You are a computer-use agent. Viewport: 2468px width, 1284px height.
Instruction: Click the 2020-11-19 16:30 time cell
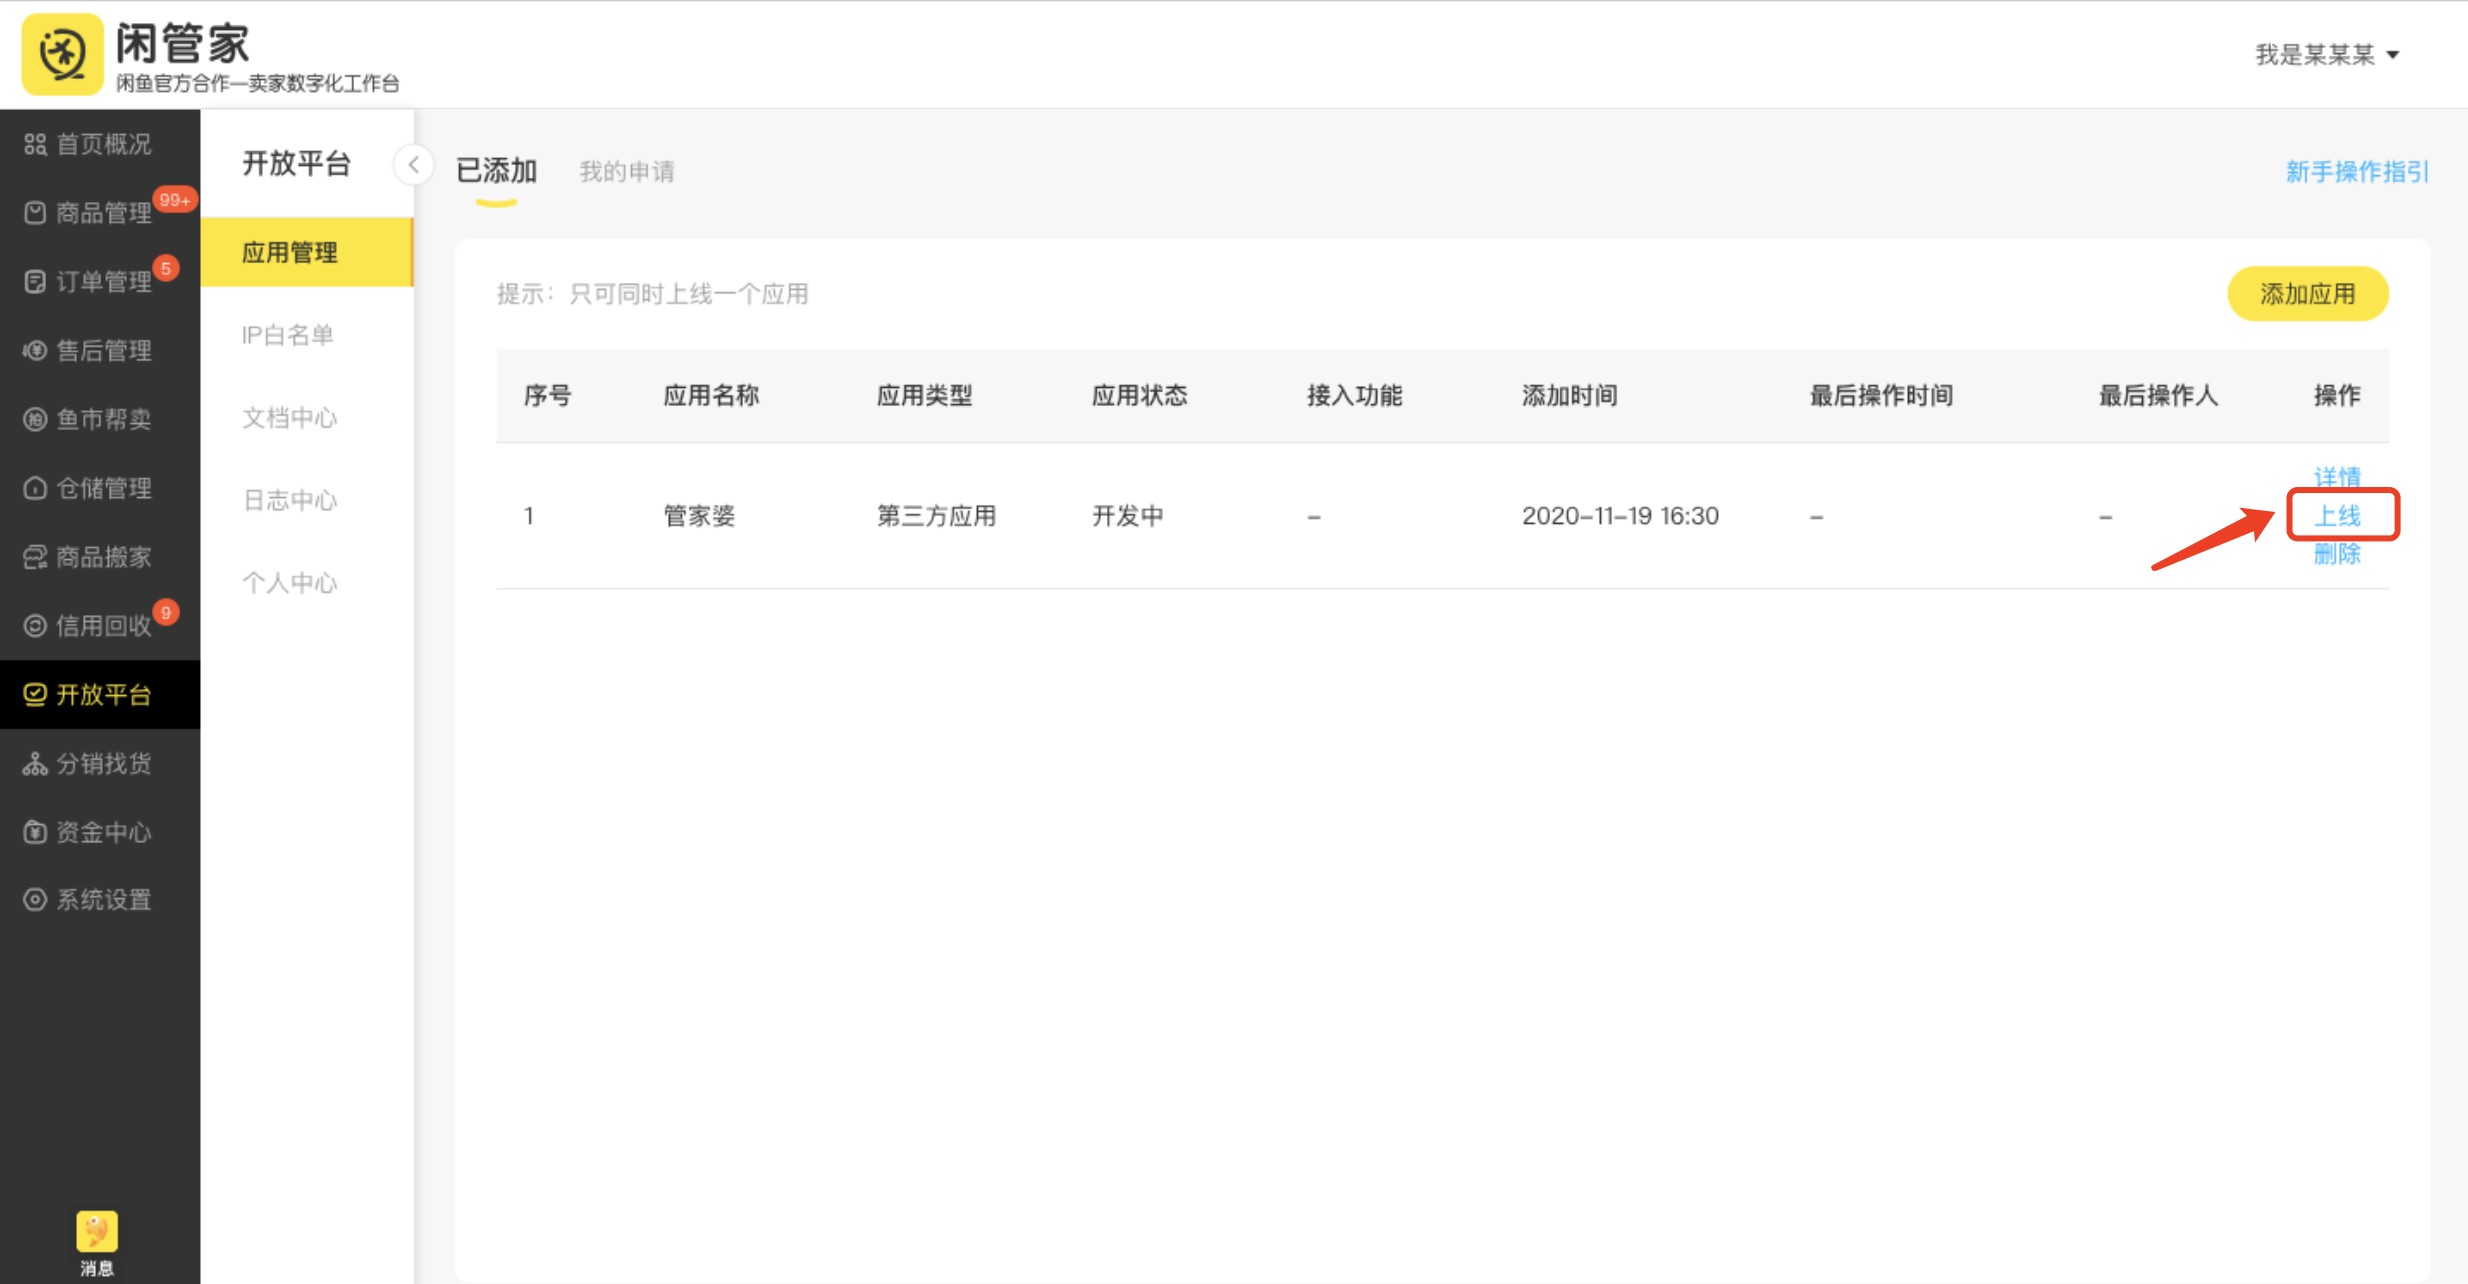tap(1620, 516)
